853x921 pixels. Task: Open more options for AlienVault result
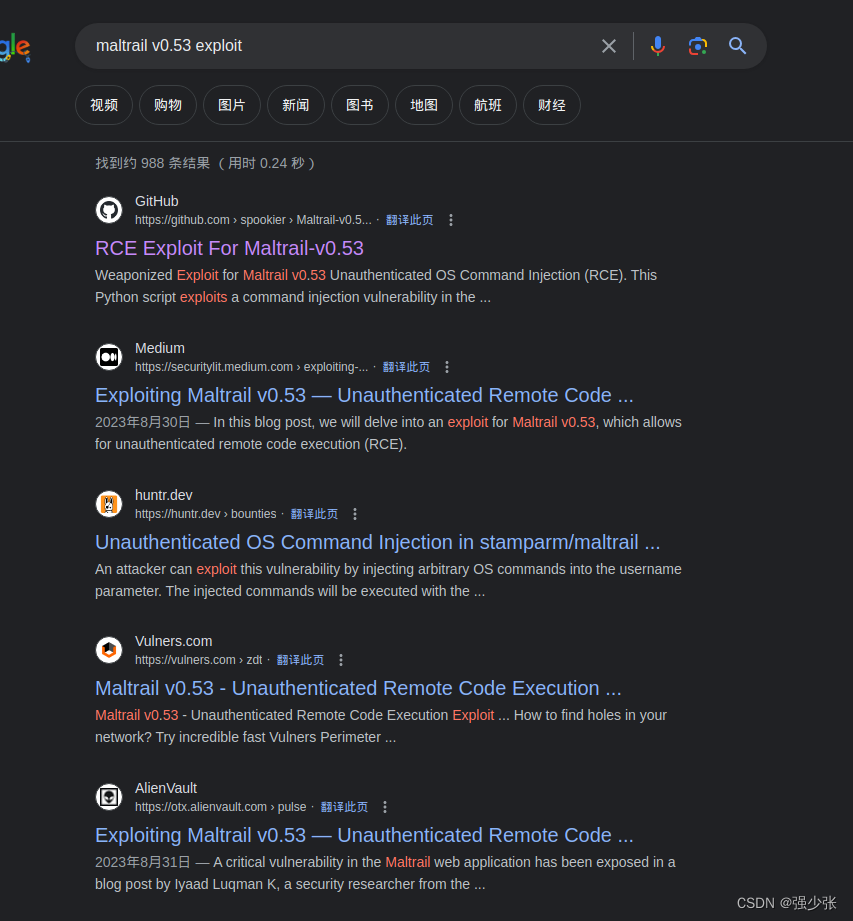click(x=385, y=807)
